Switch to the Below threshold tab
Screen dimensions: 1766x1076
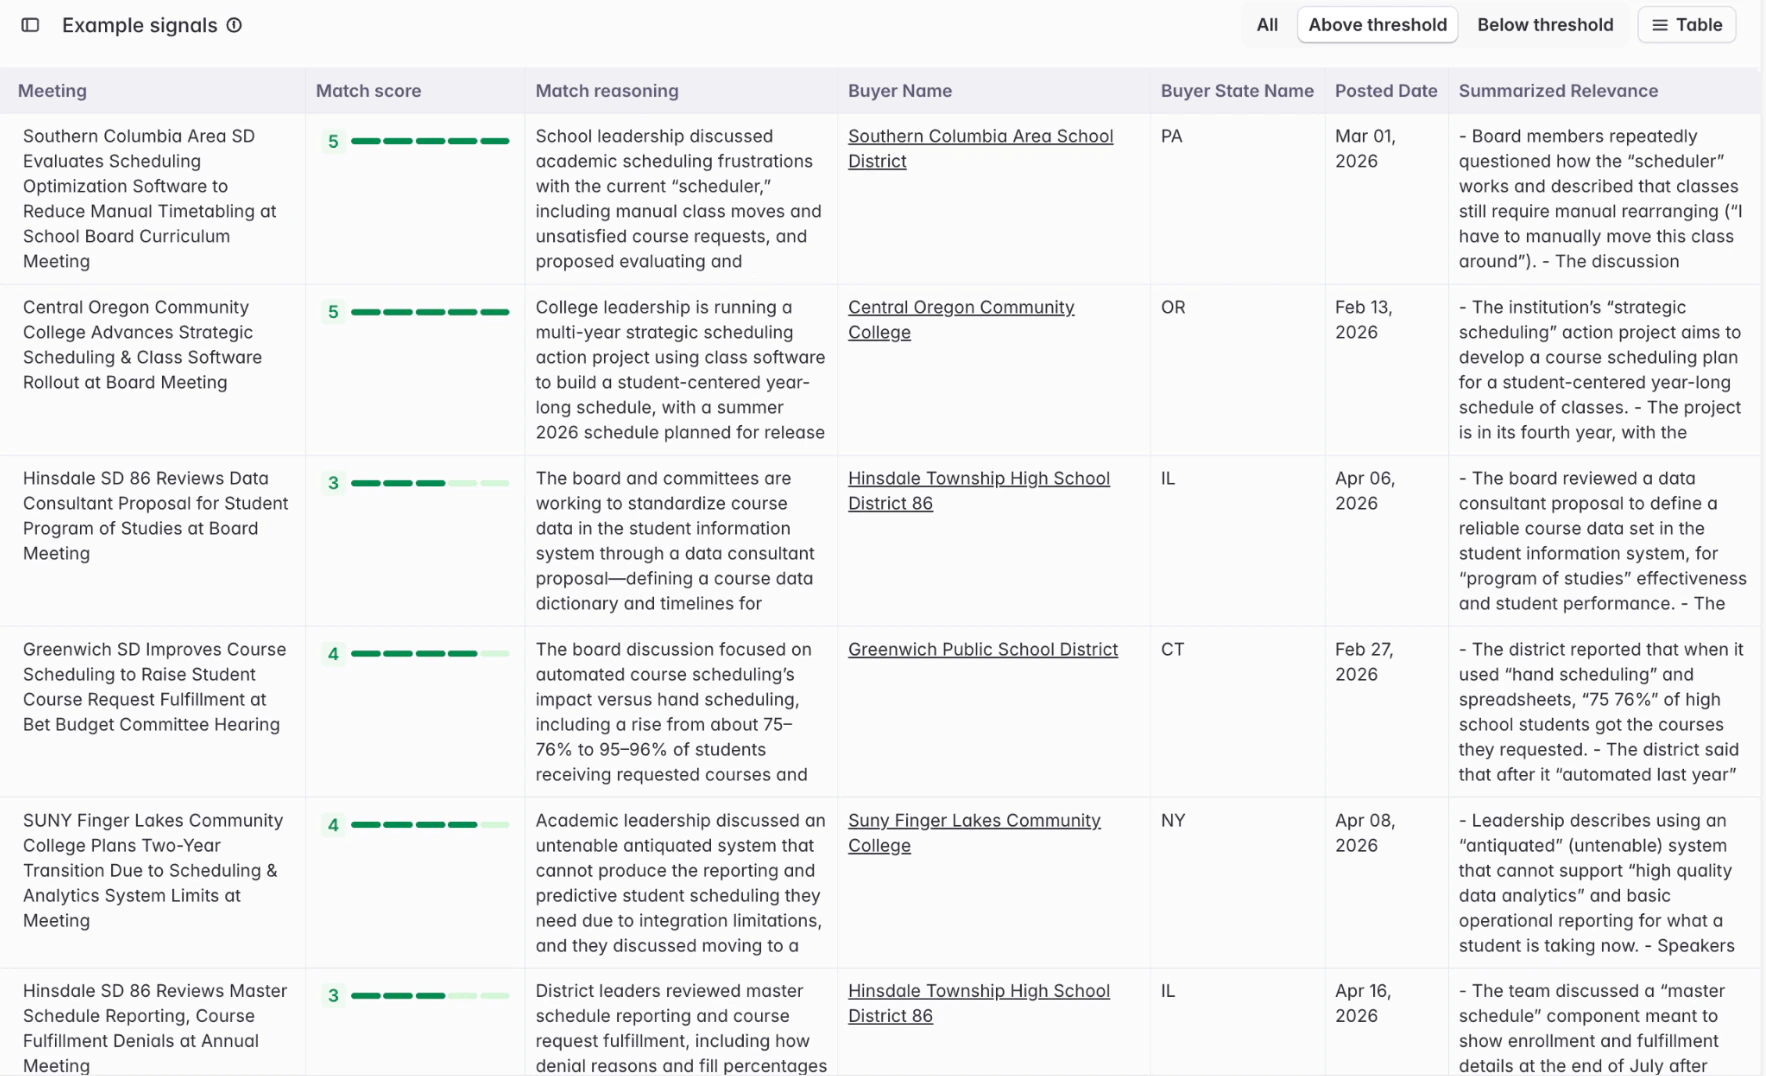tap(1545, 25)
